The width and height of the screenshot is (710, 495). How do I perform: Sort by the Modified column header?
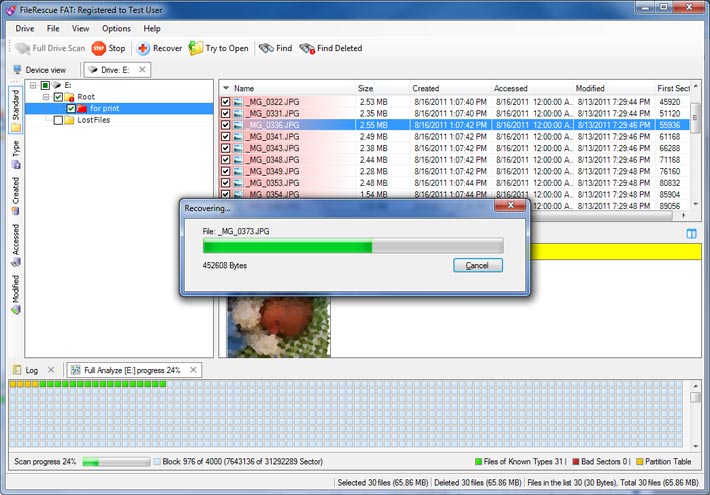click(x=614, y=88)
